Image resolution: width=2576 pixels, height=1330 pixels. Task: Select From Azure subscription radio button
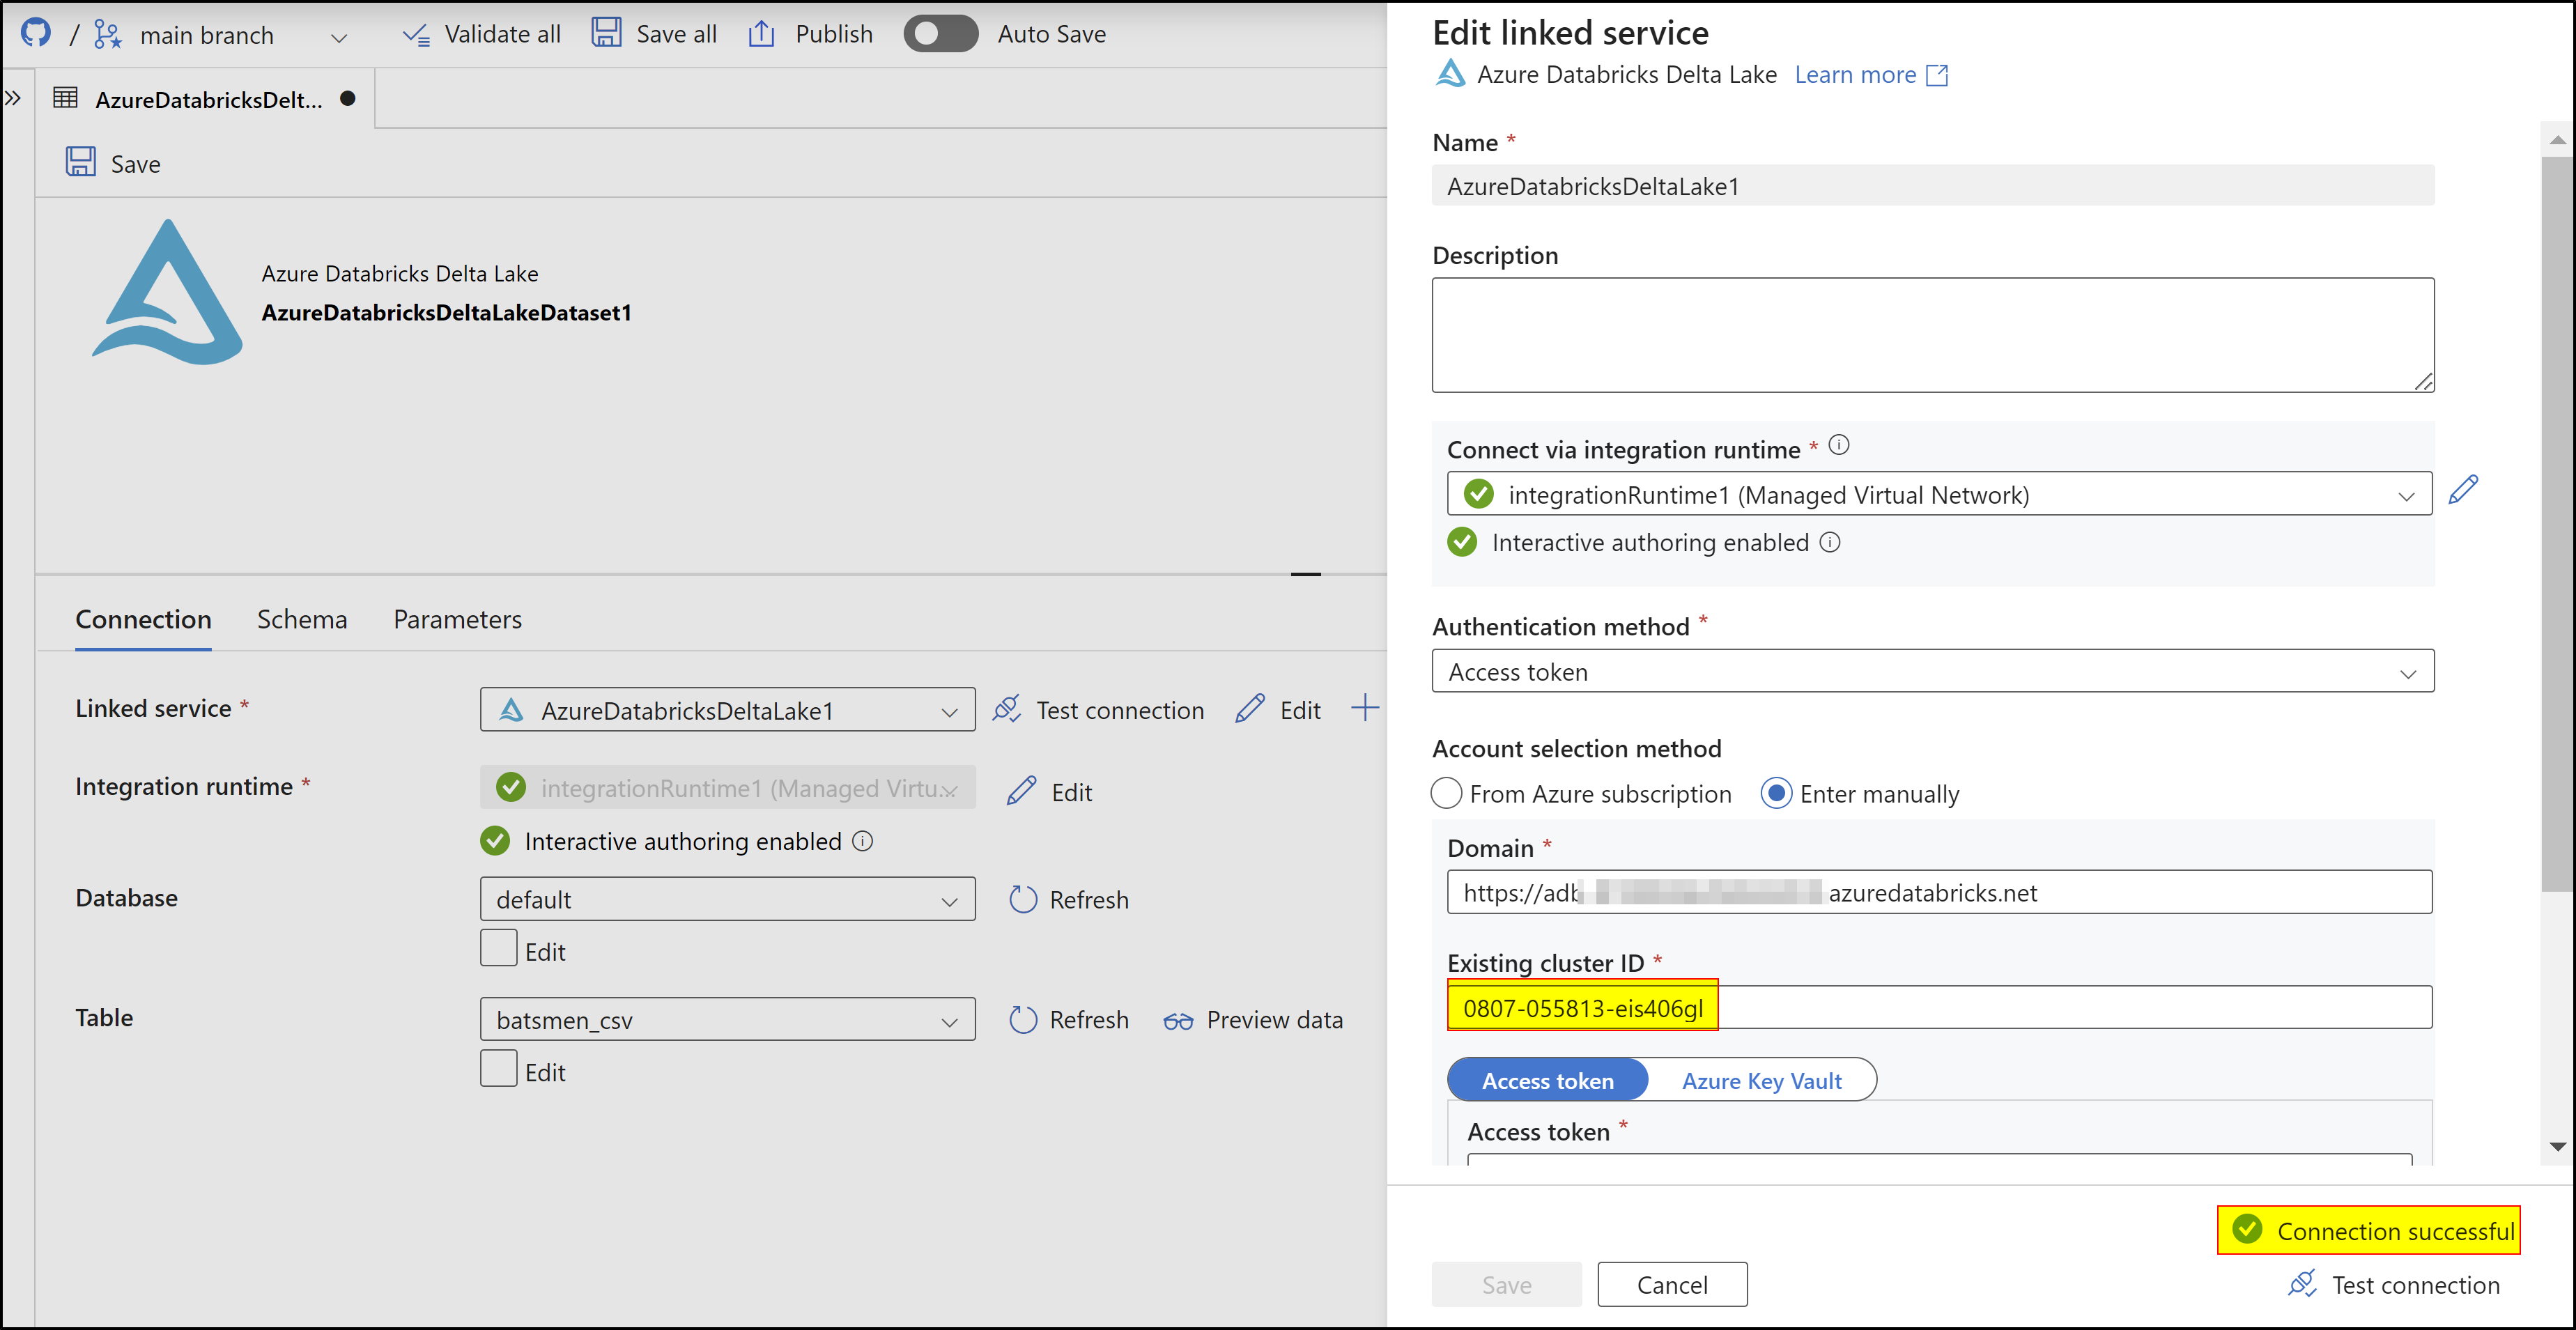[1447, 794]
